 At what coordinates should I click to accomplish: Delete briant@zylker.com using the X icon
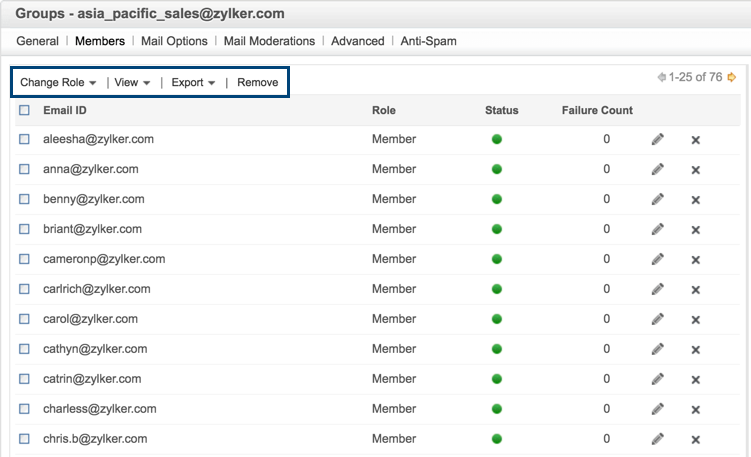695,230
